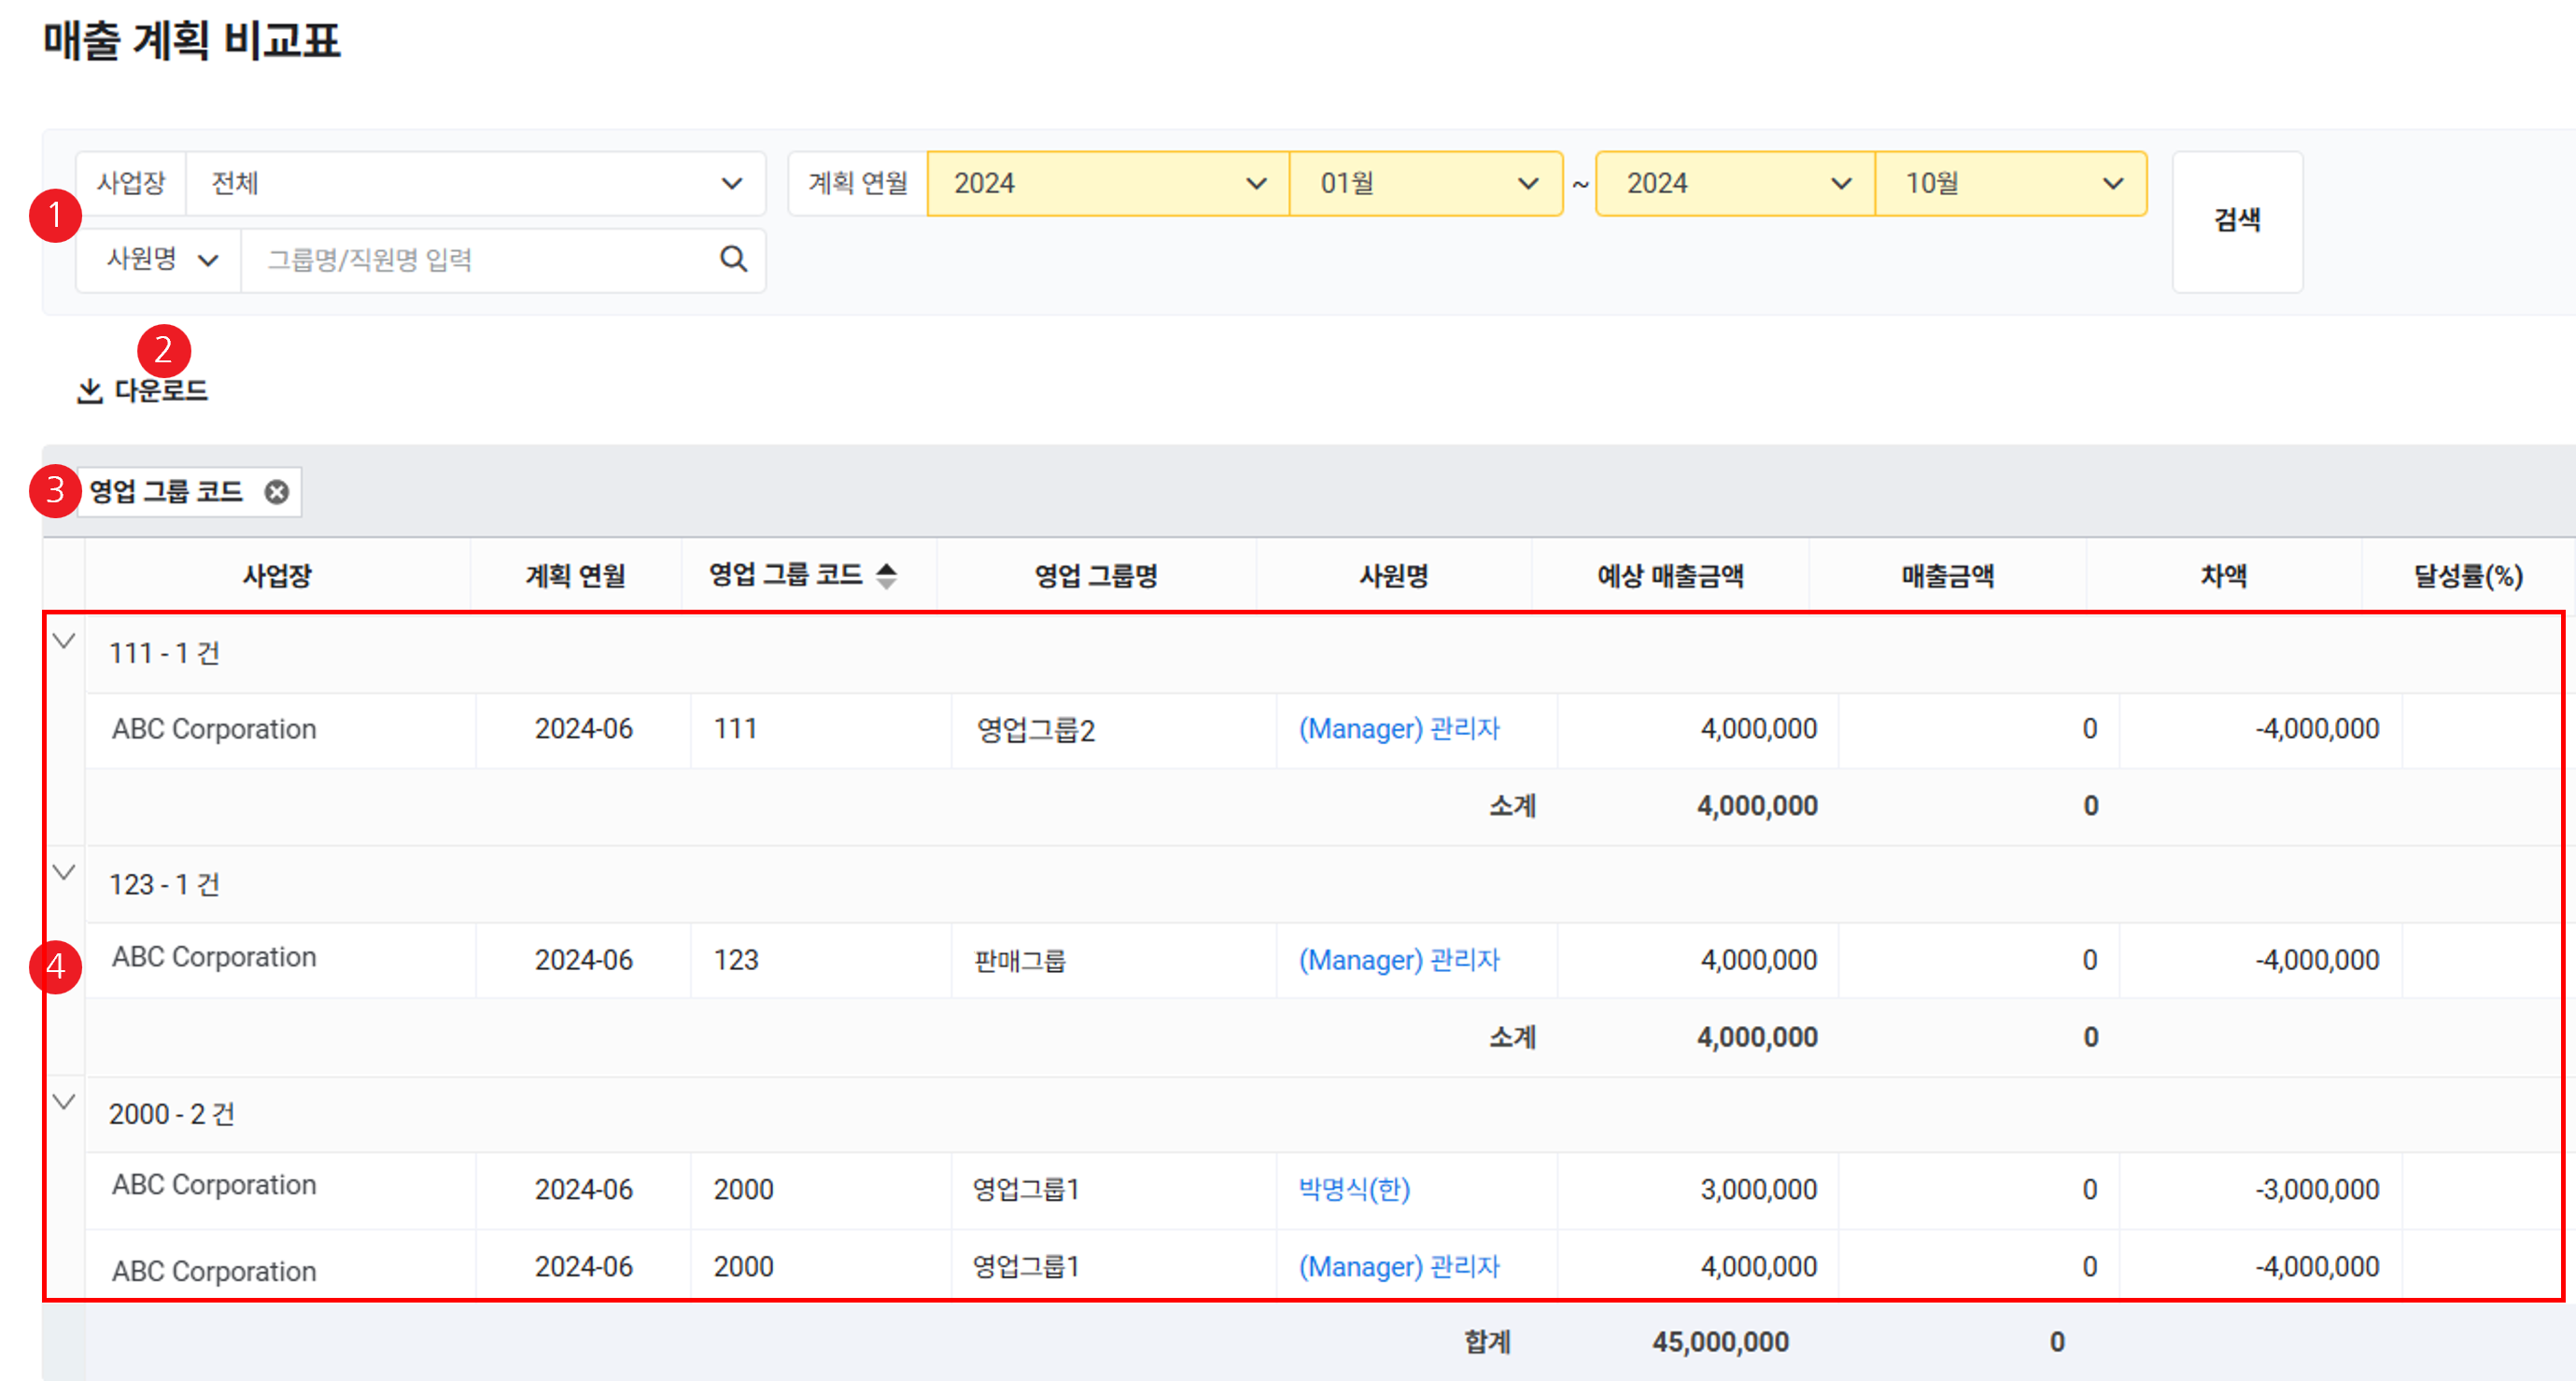Screen dimensions: 2576x1381
Task: Click the 검색 button
Action: coord(2237,221)
